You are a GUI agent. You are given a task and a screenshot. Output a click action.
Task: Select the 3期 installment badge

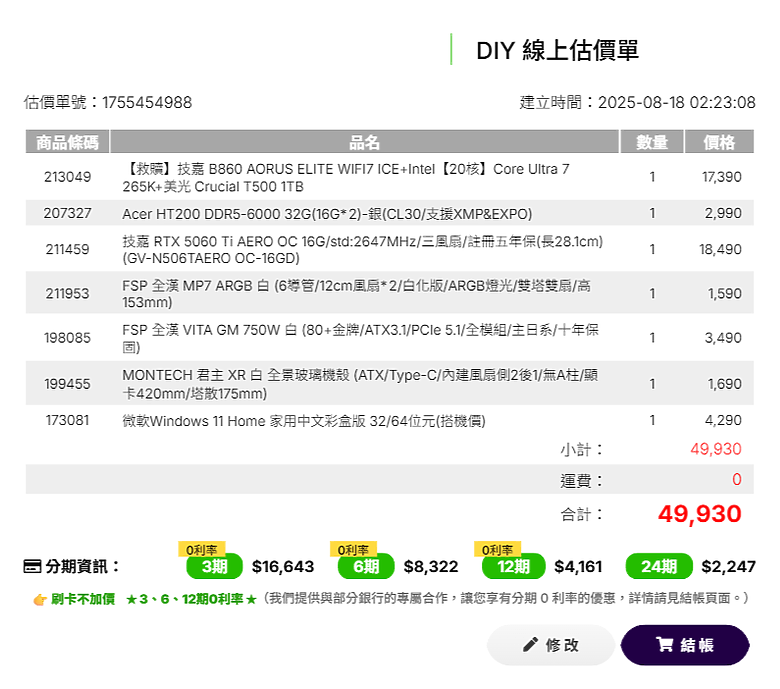pyautogui.click(x=214, y=566)
